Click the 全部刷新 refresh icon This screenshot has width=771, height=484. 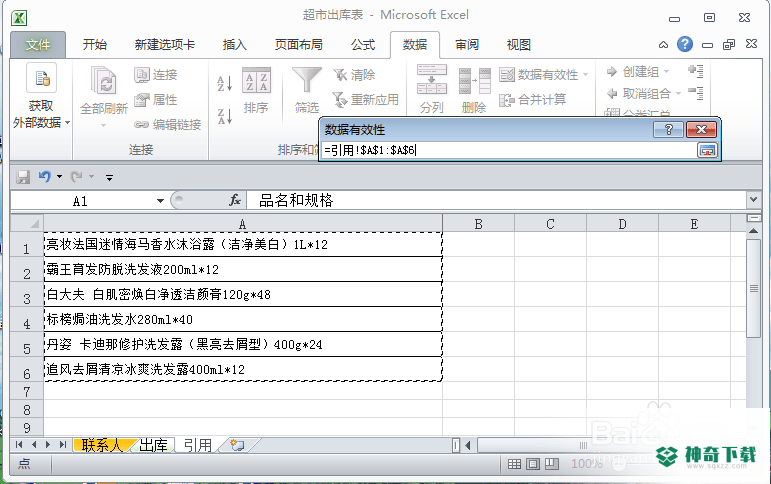[x=103, y=81]
